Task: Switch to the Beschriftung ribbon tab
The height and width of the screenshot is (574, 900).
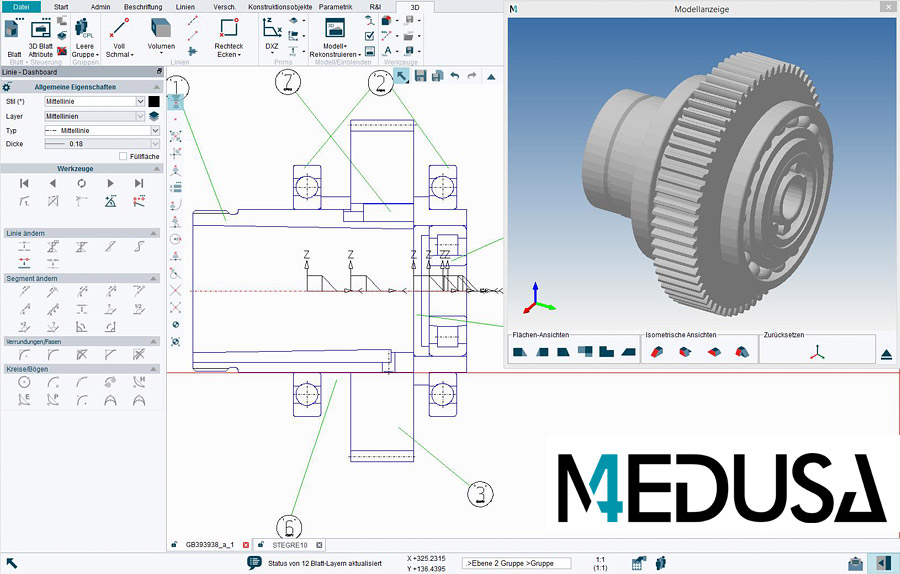Action: (x=143, y=7)
